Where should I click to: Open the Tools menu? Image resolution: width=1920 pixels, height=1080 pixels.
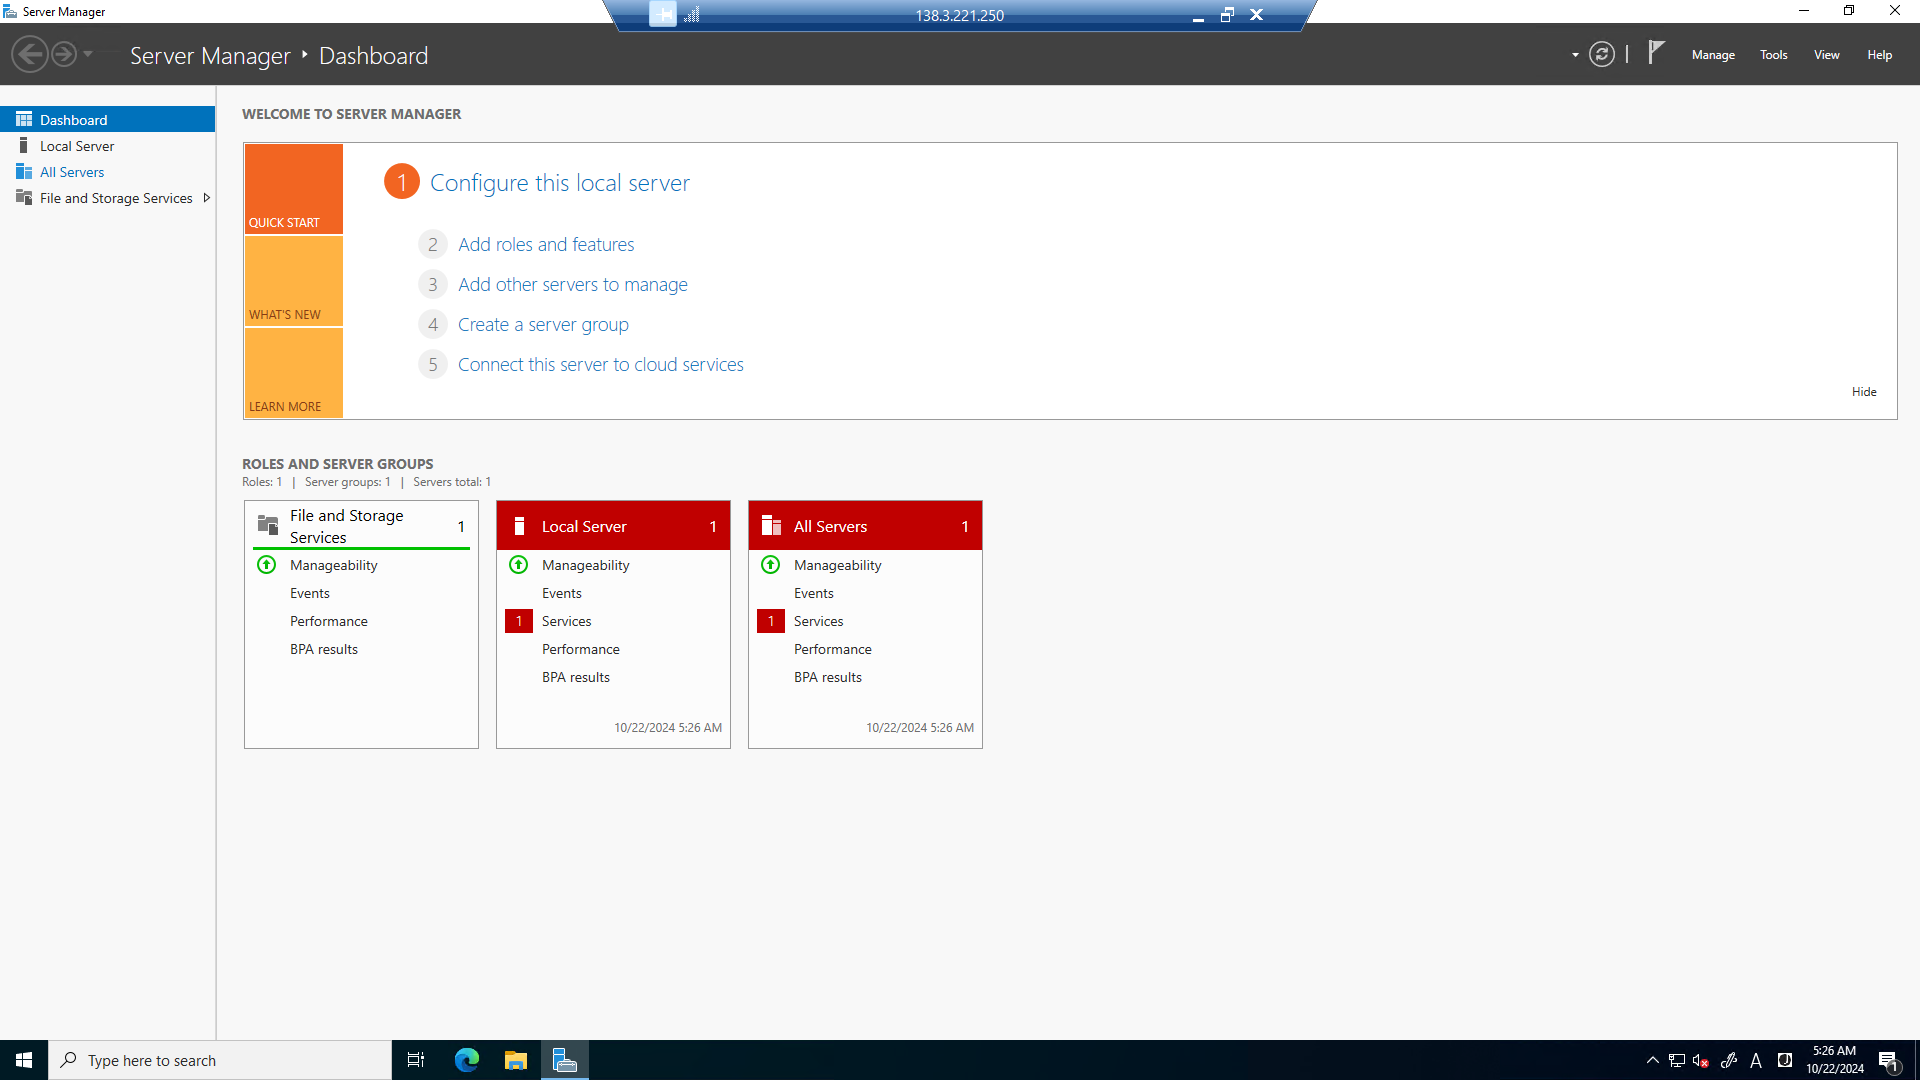coord(1773,55)
